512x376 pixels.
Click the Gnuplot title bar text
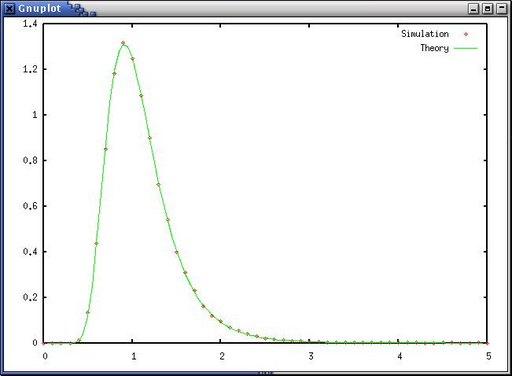coord(39,8)
